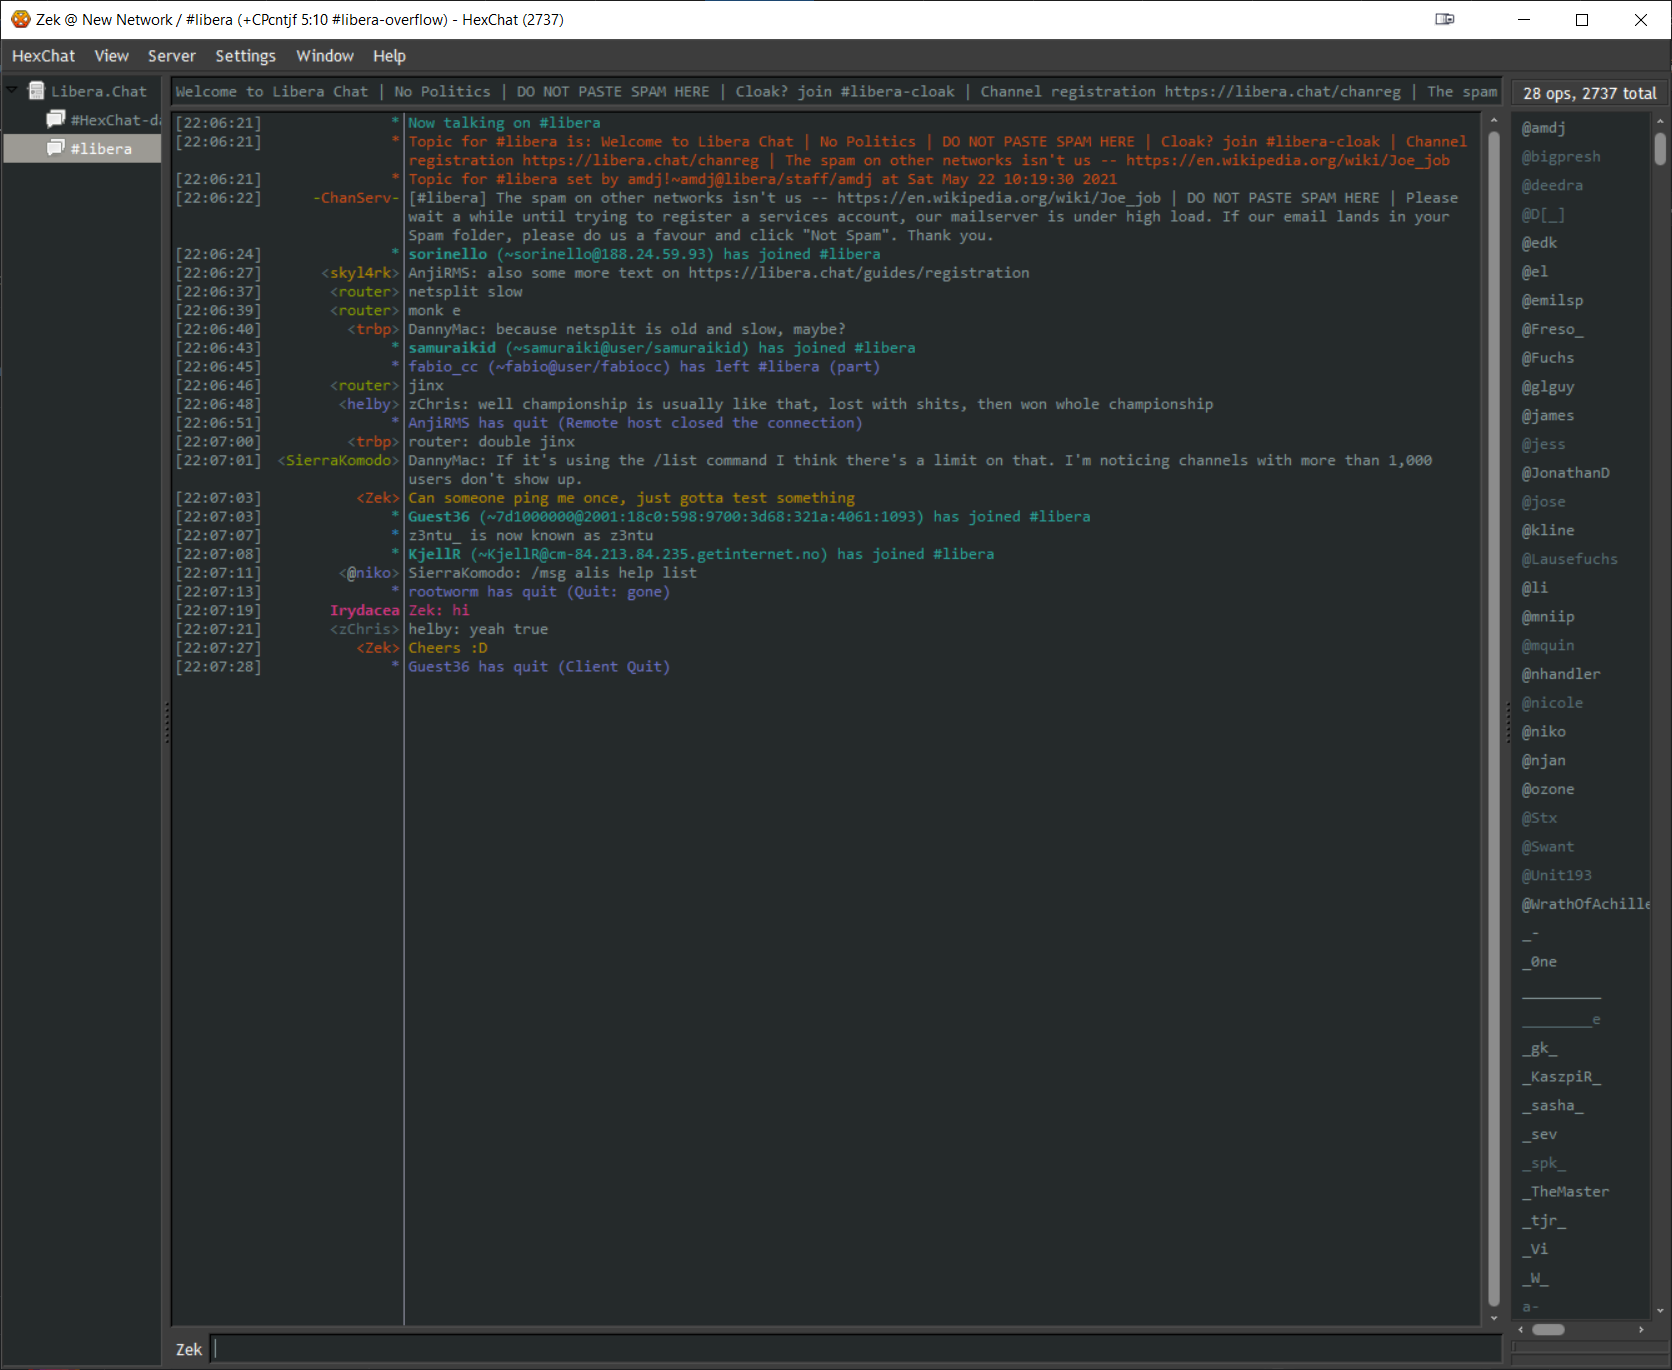This screenshot has height=1370, width=1672.
Task: Focus the message input box
Action: point(856,1349)
